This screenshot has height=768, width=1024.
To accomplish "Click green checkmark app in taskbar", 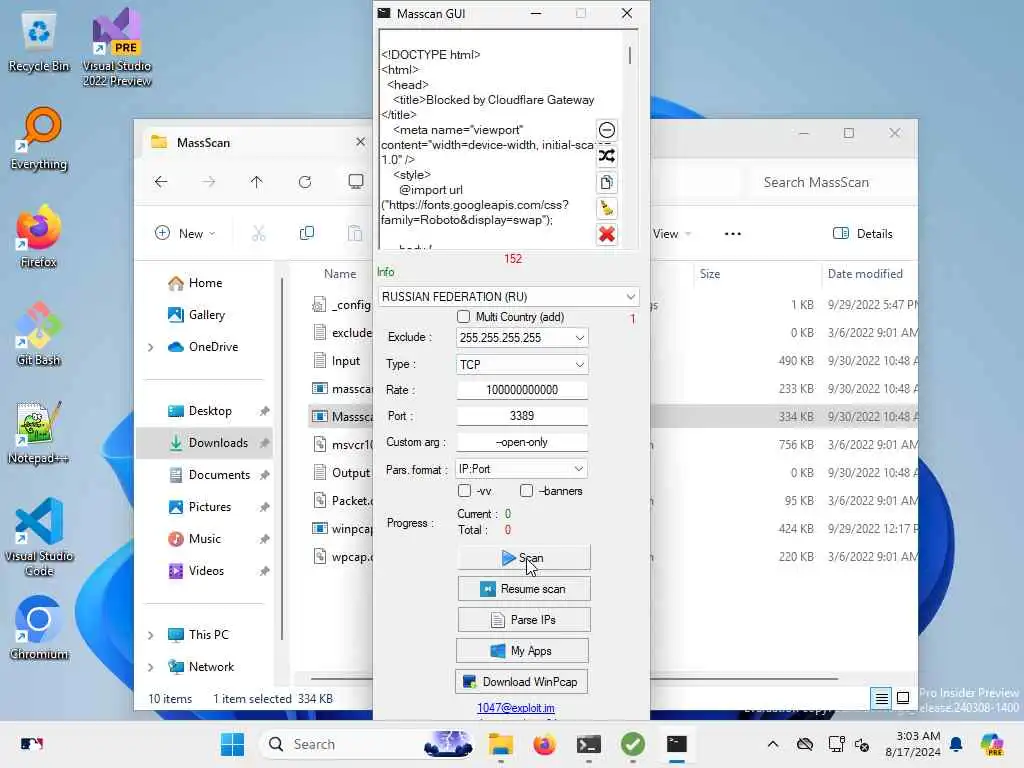I will click(x=633, y=744).
